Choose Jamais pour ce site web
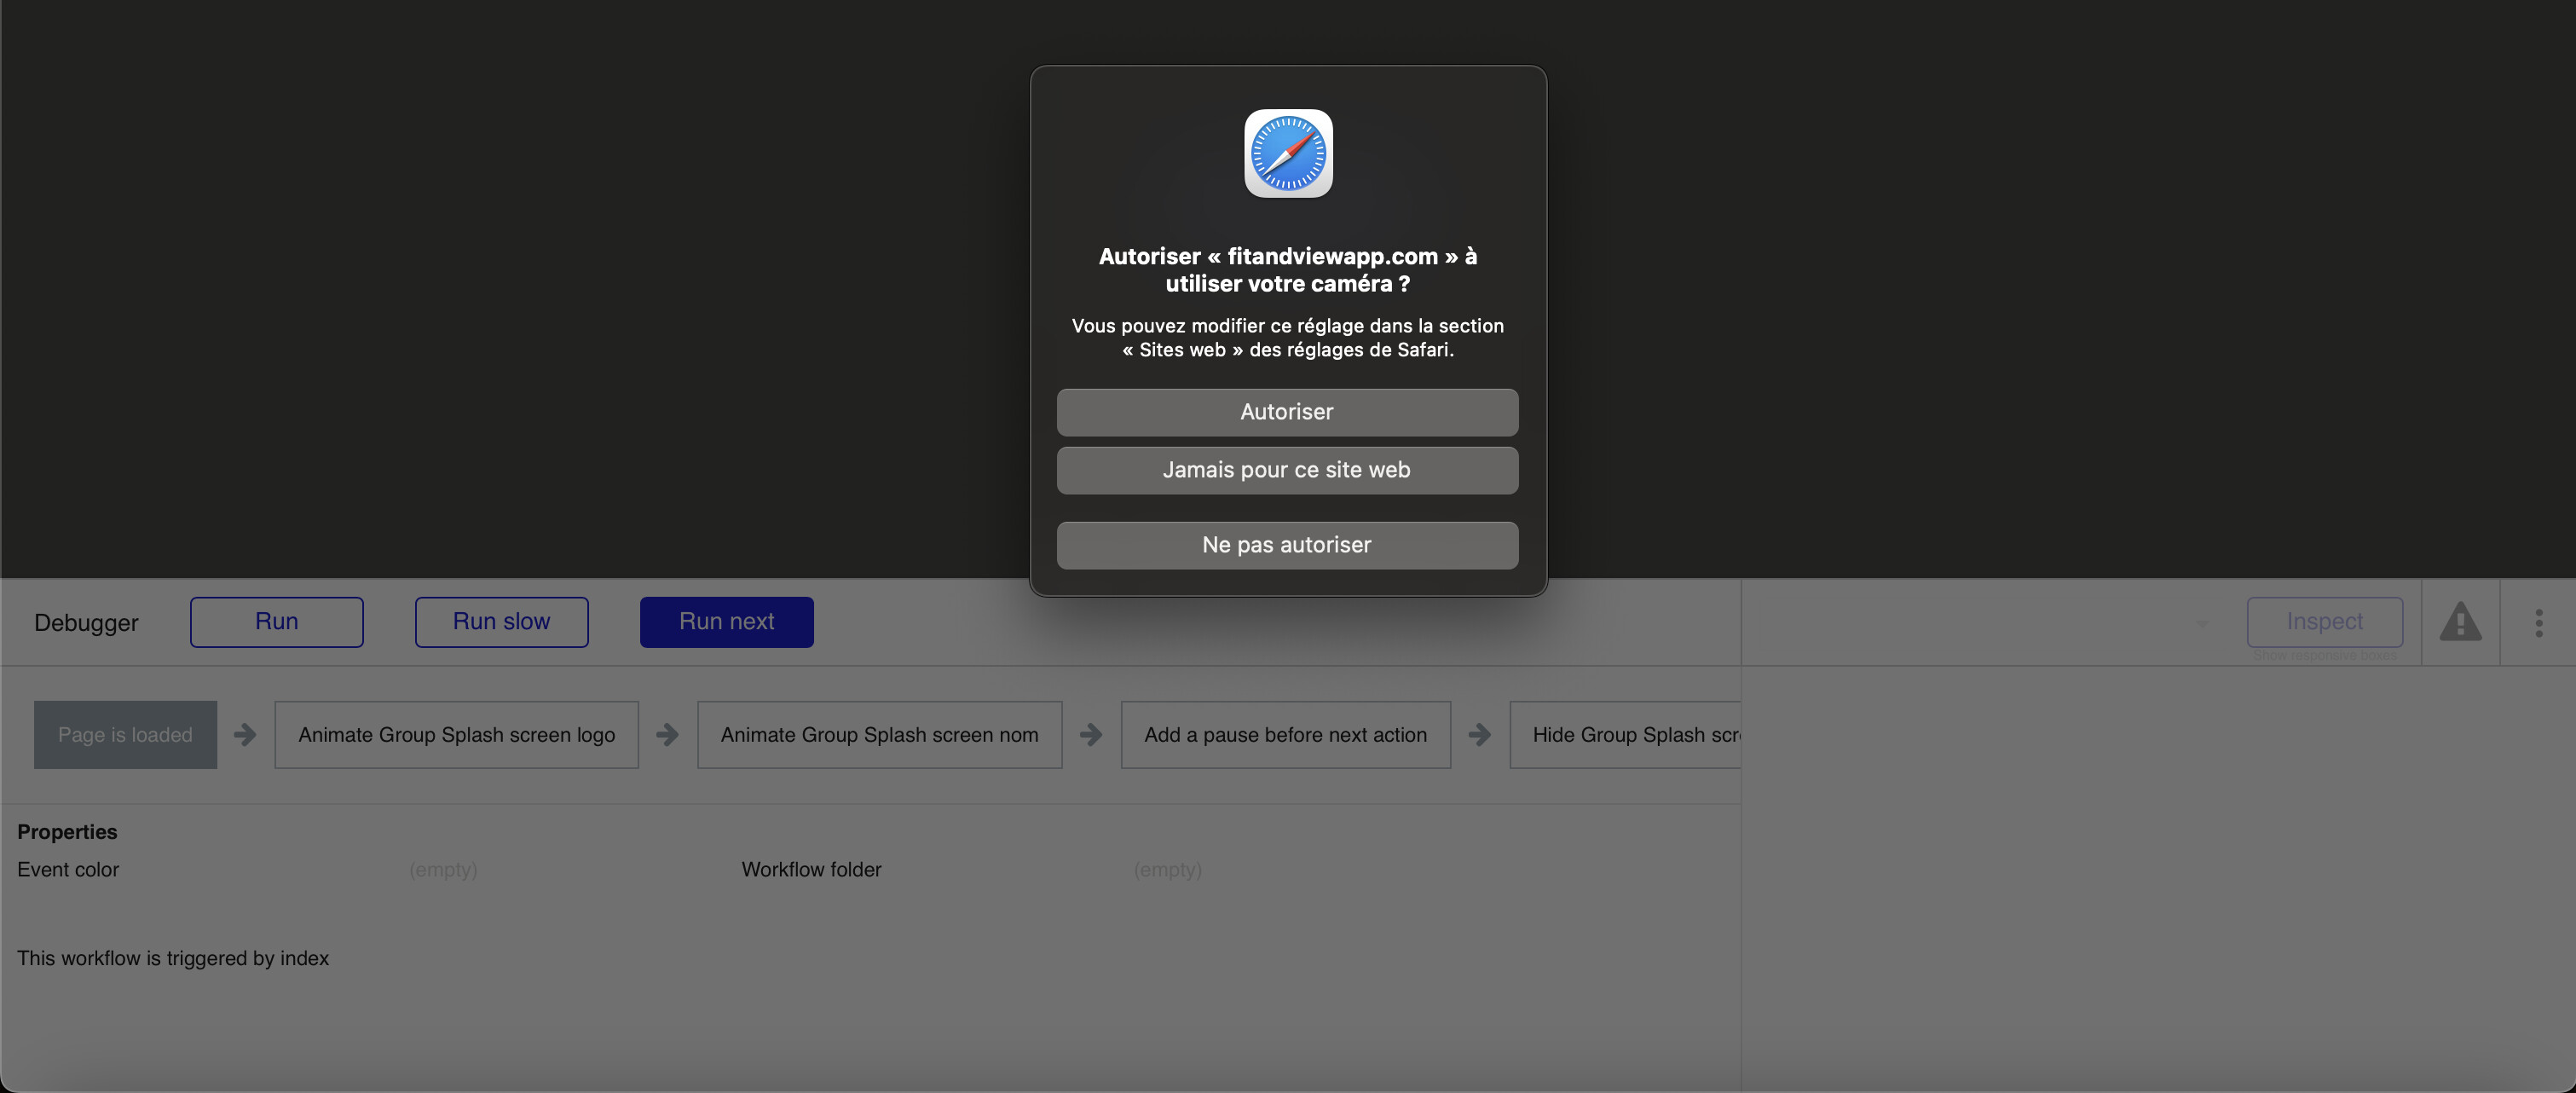 point(1287,470)
